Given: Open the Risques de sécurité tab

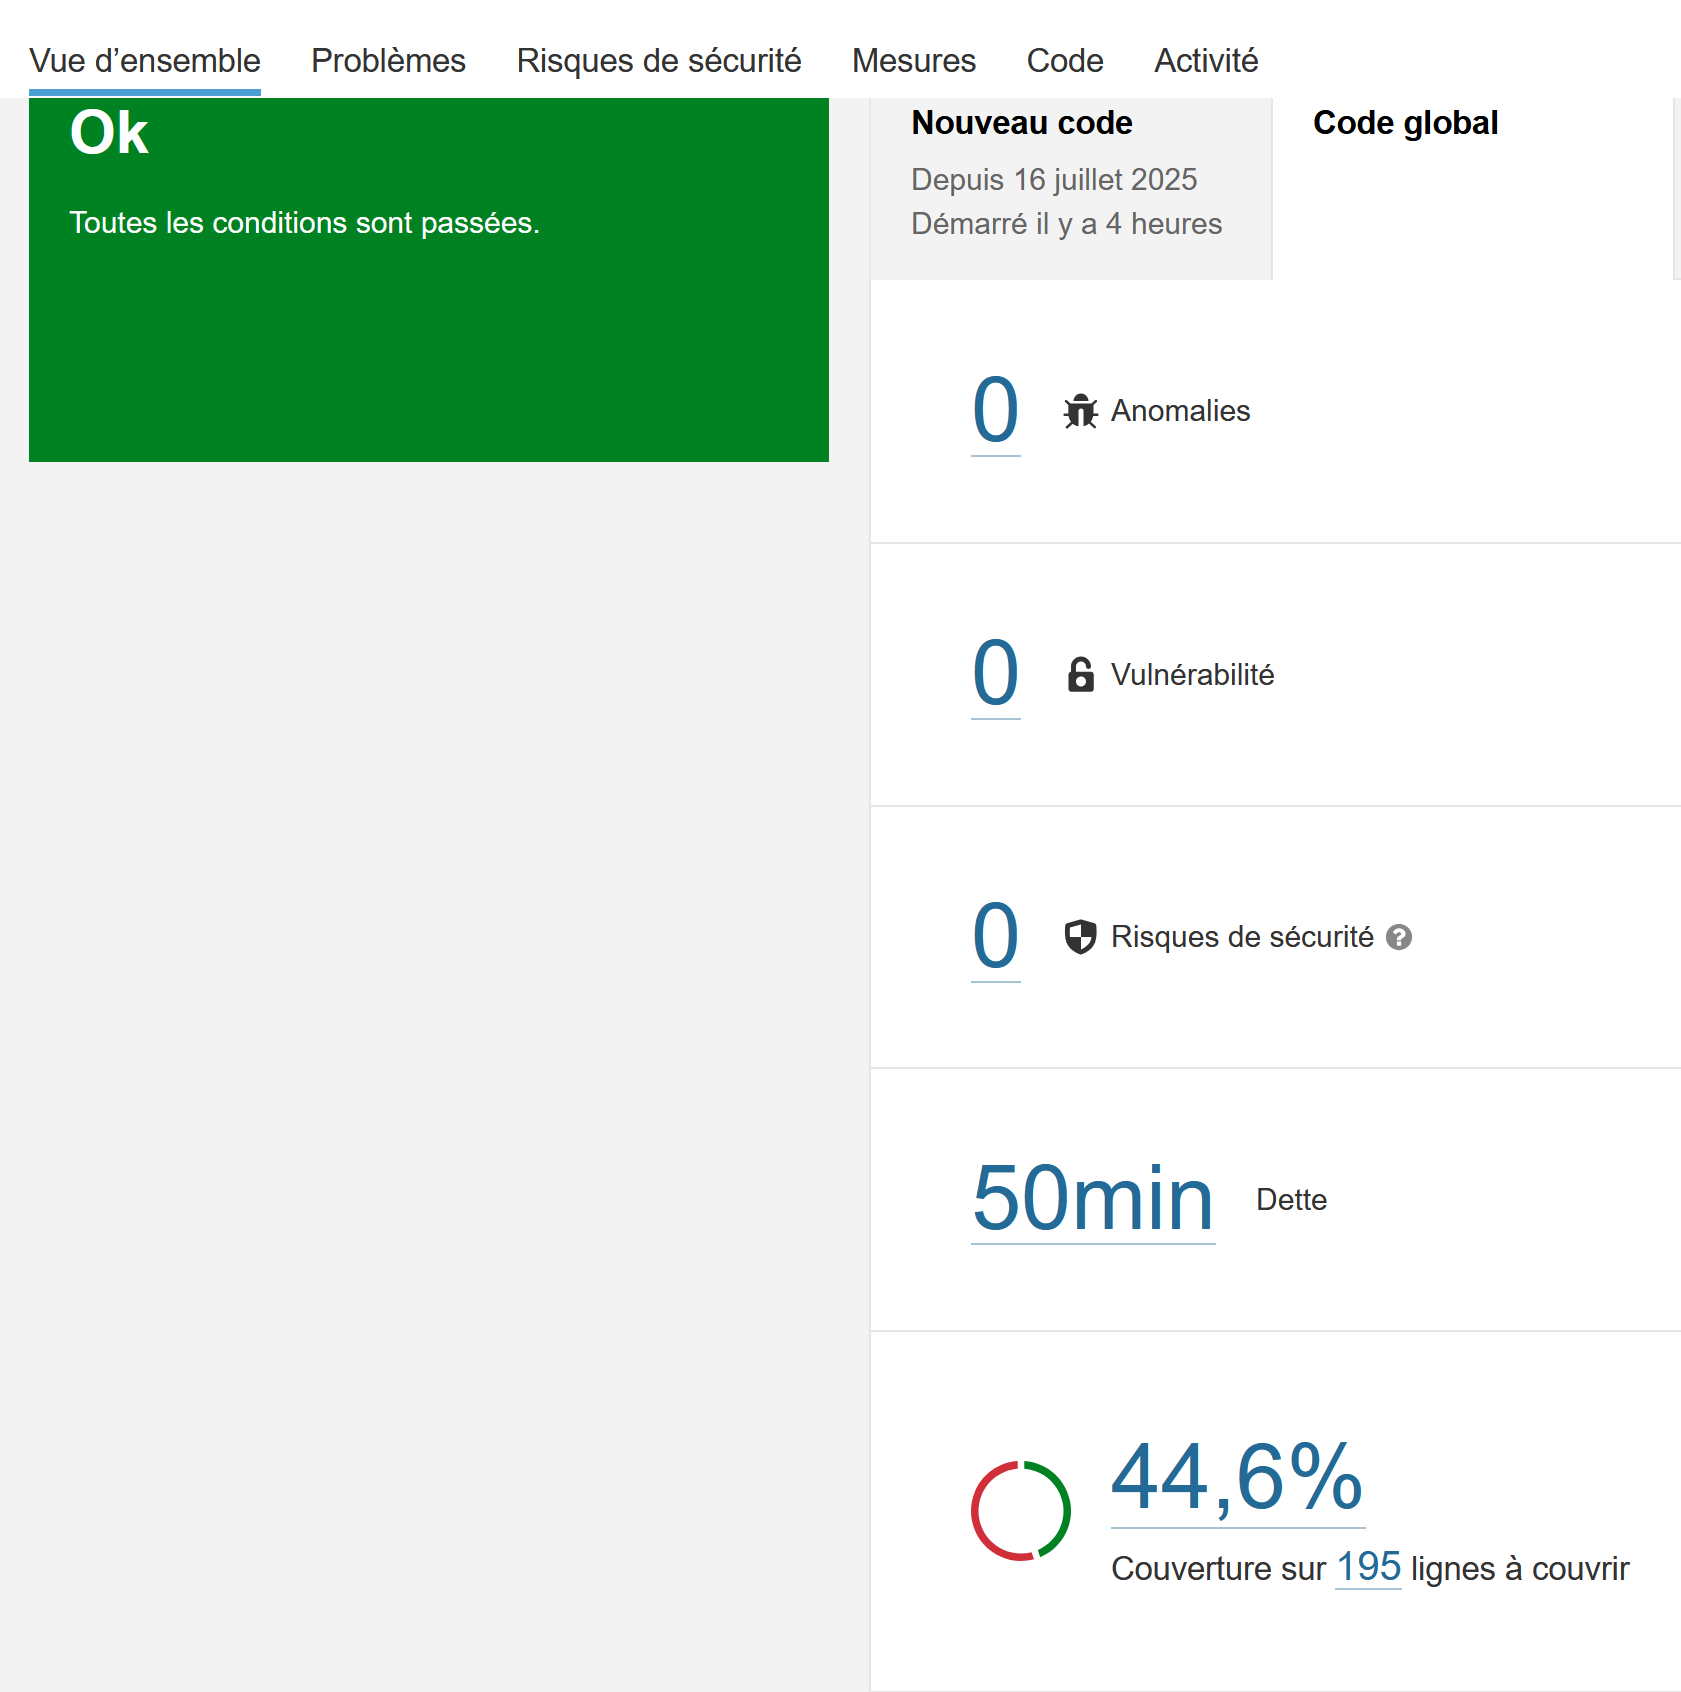Looking at the screenshot, I should pos(659,61).
